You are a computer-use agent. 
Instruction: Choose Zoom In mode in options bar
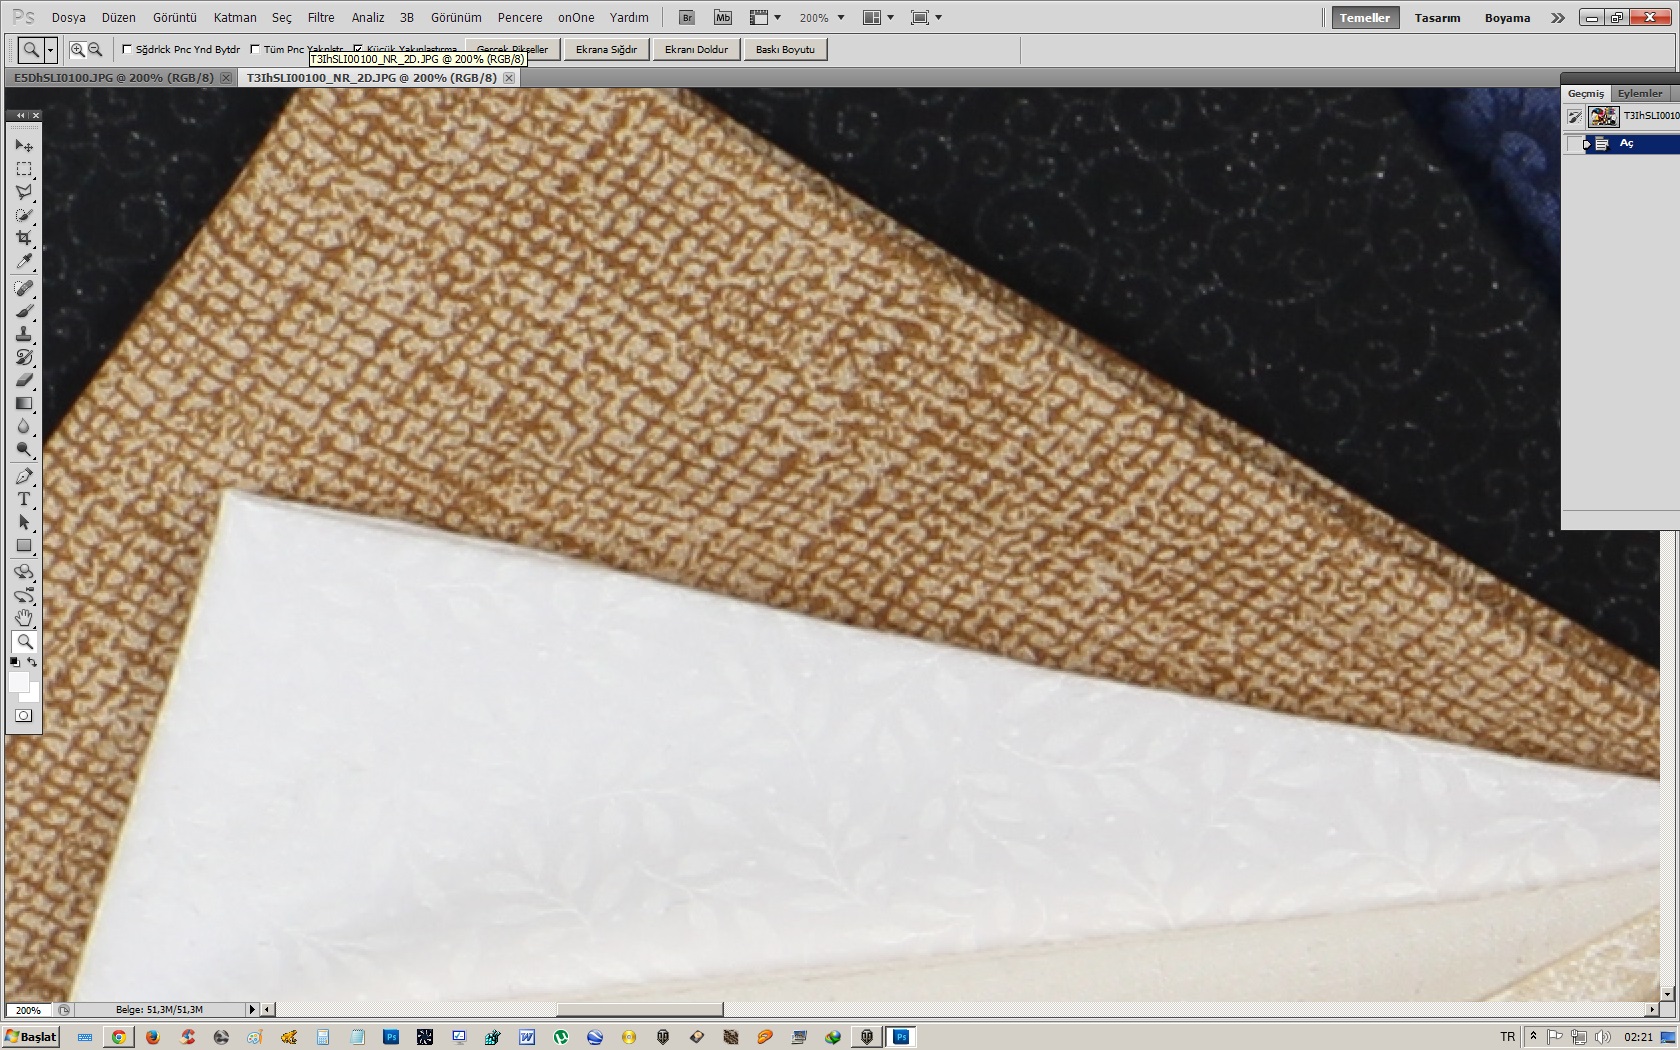77,49
